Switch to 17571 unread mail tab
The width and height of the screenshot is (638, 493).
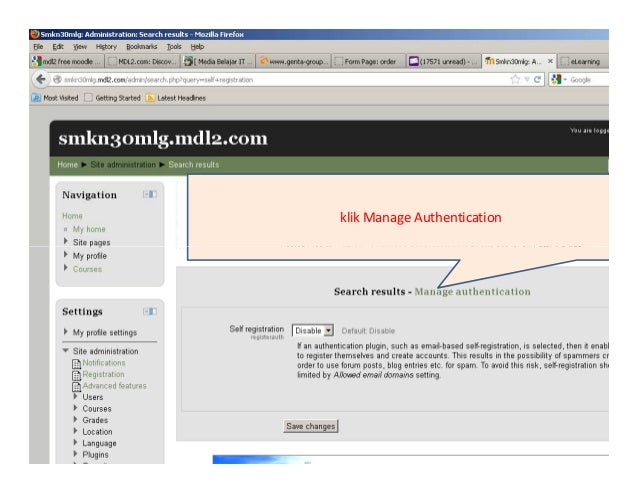click(444, 61)
